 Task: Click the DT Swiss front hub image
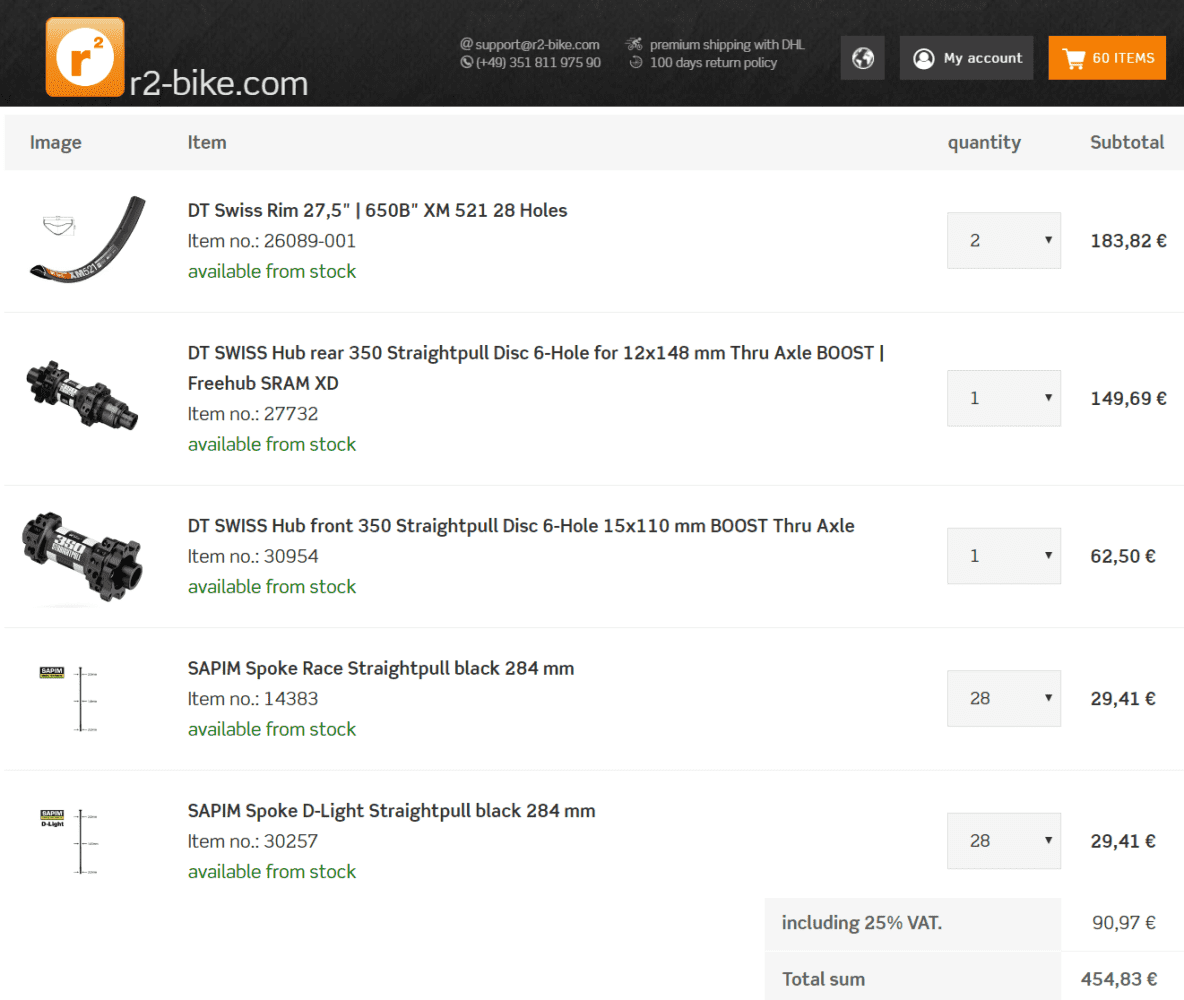click(82, 556)
